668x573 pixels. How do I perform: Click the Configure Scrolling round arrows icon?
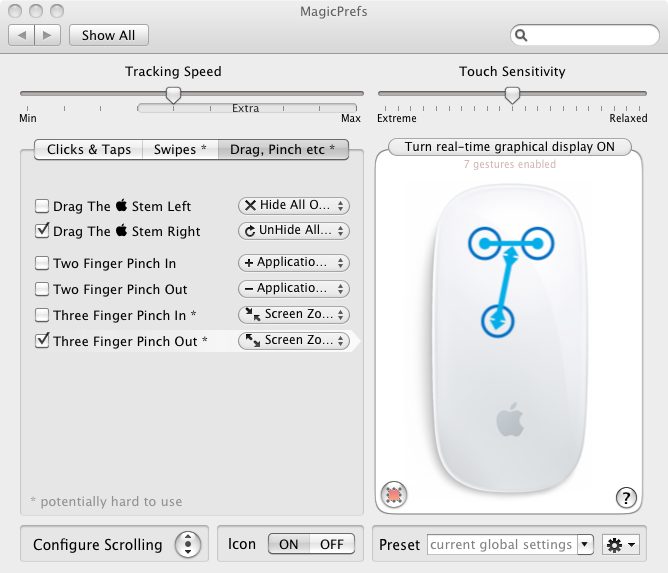[x=187, y=545]
